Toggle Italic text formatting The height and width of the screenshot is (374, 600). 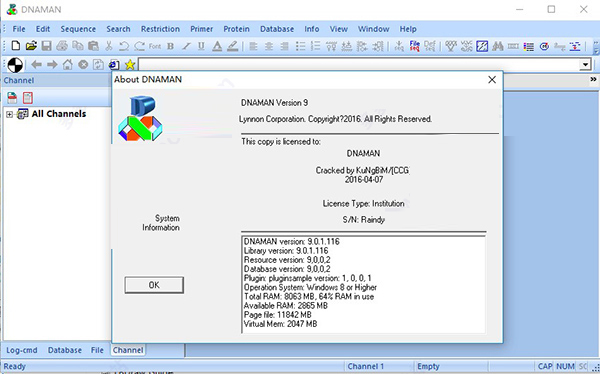(186, 46)
